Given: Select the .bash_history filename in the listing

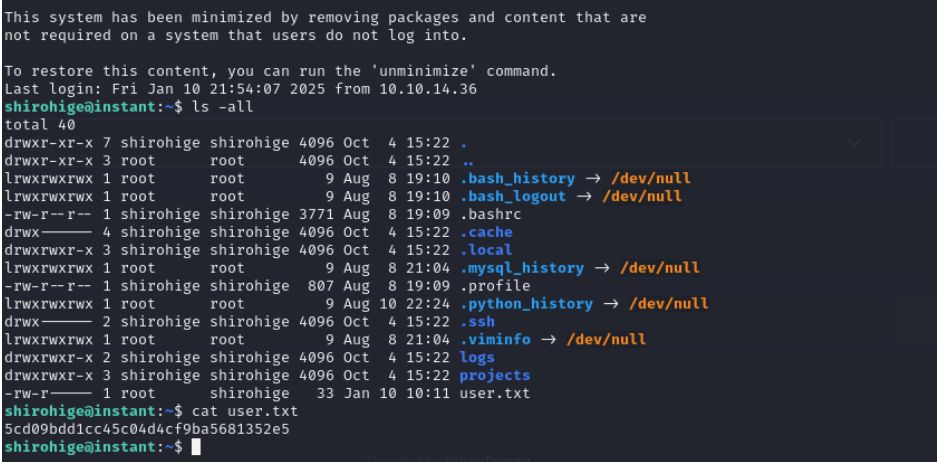Looking at the screenshot, I should [x=518, y=178].
